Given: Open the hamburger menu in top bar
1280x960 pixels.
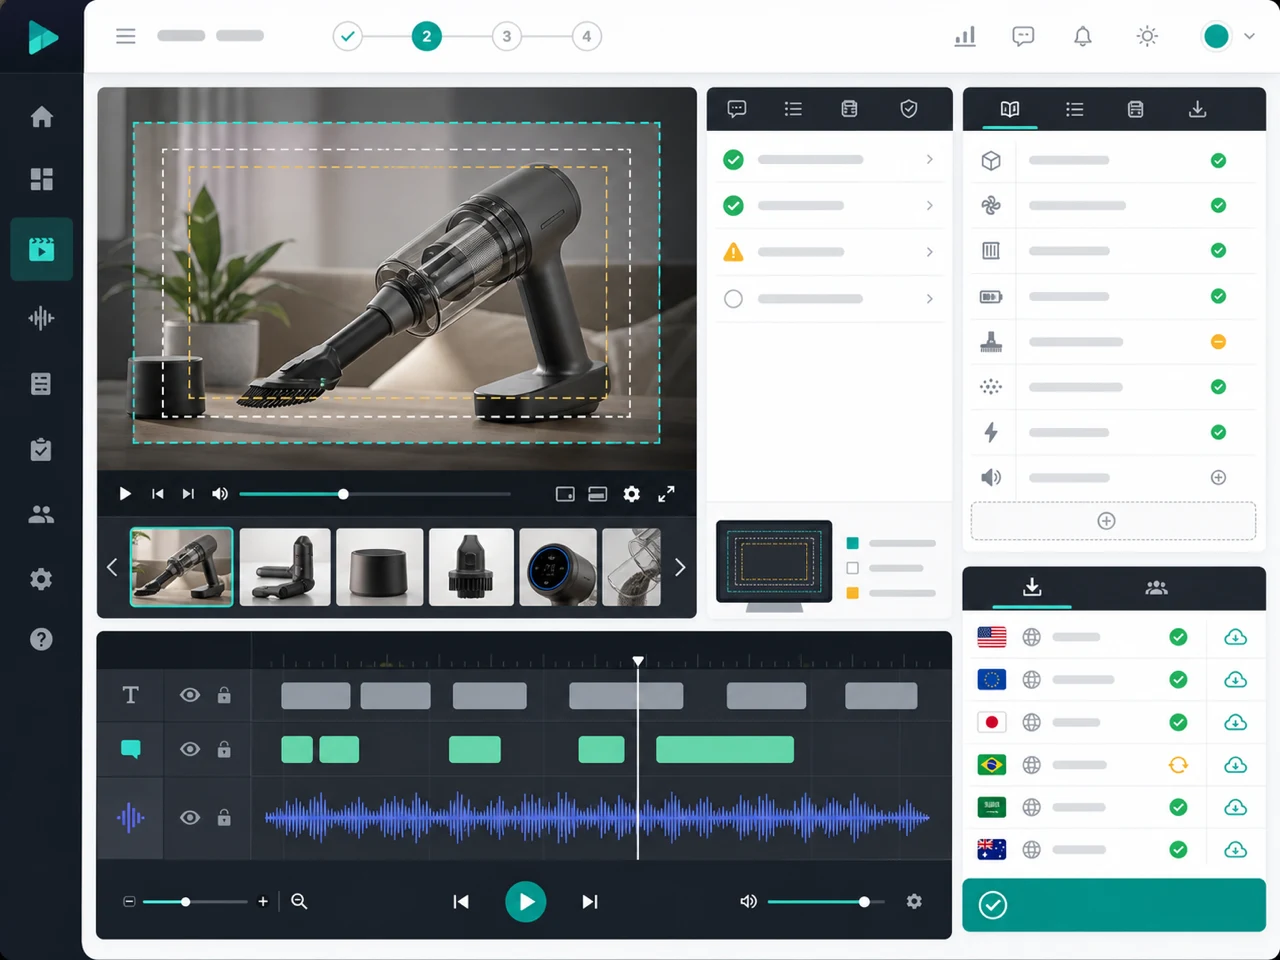Looking at the screenshot, I should coord(125,36).
